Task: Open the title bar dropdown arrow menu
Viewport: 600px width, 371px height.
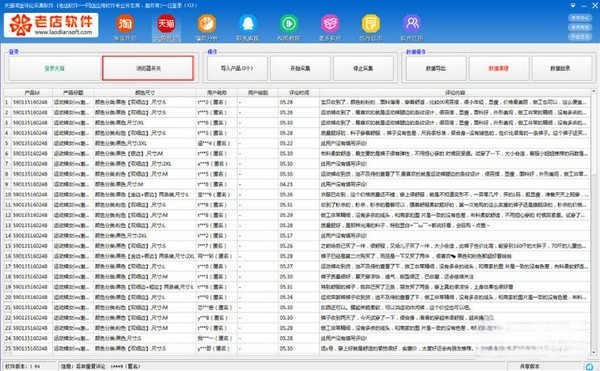Action: click(x=573, y=5)
